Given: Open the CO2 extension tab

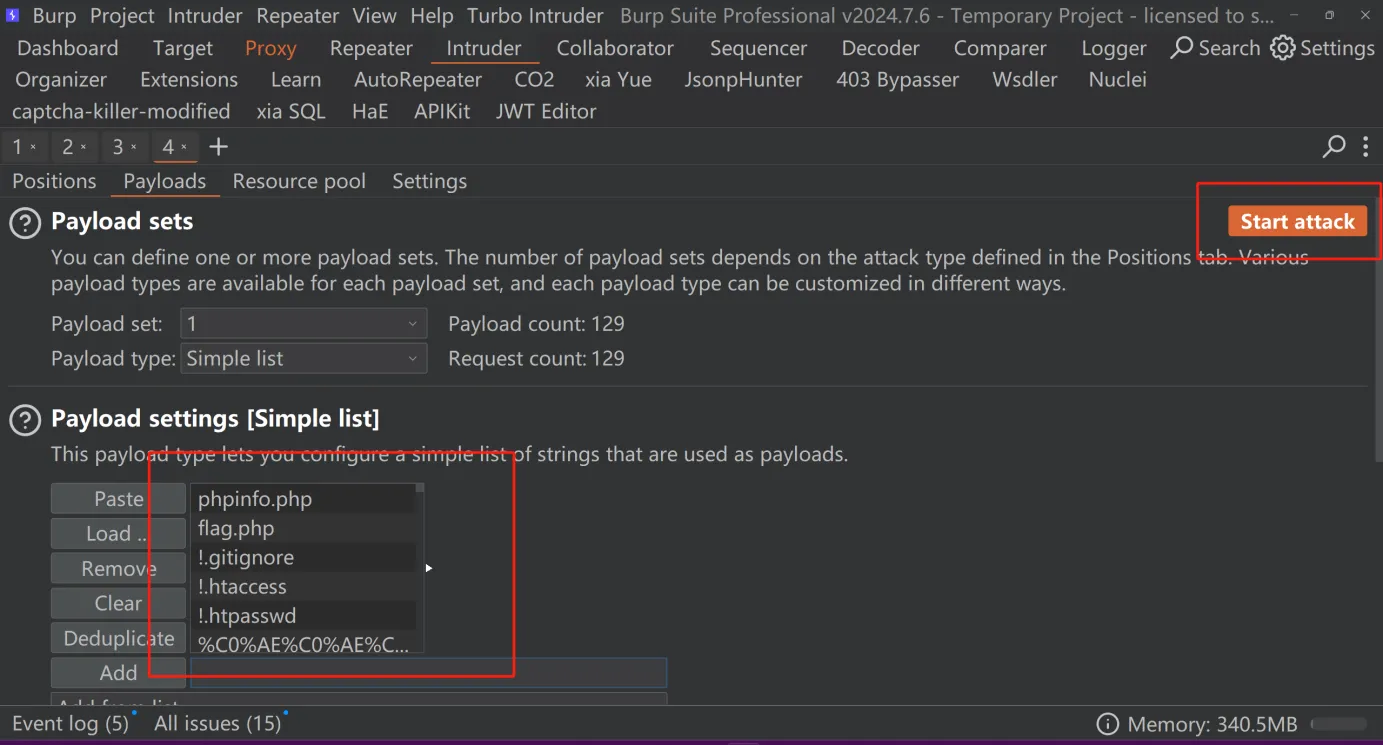Looking at the screenshot, I should [x=534, y=80].
